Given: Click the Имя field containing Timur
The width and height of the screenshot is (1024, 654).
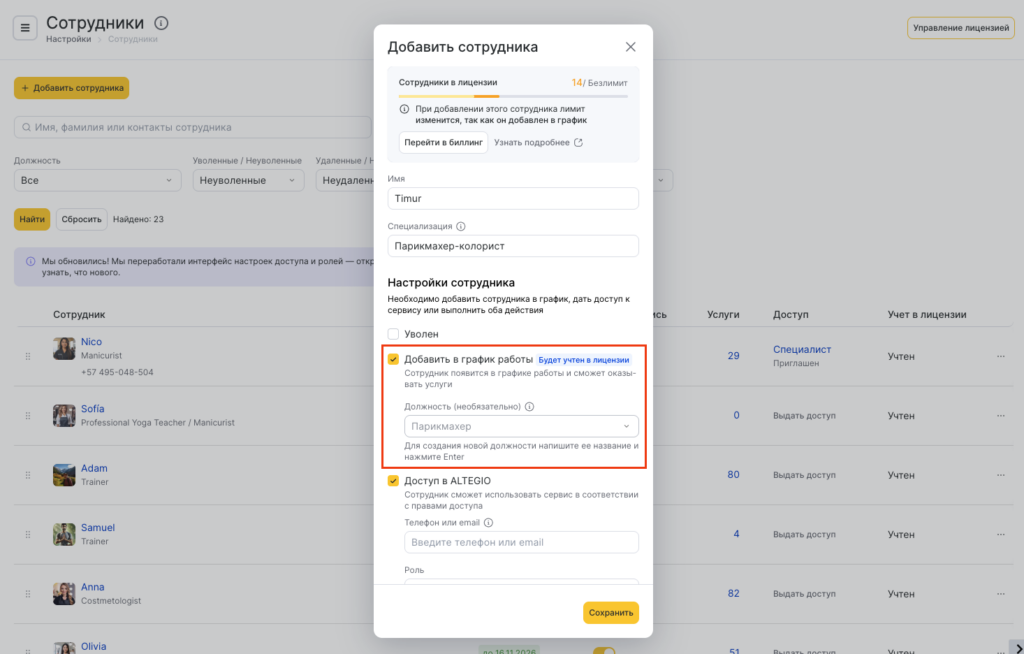Looking at the screenshot, I should point(512,198).
